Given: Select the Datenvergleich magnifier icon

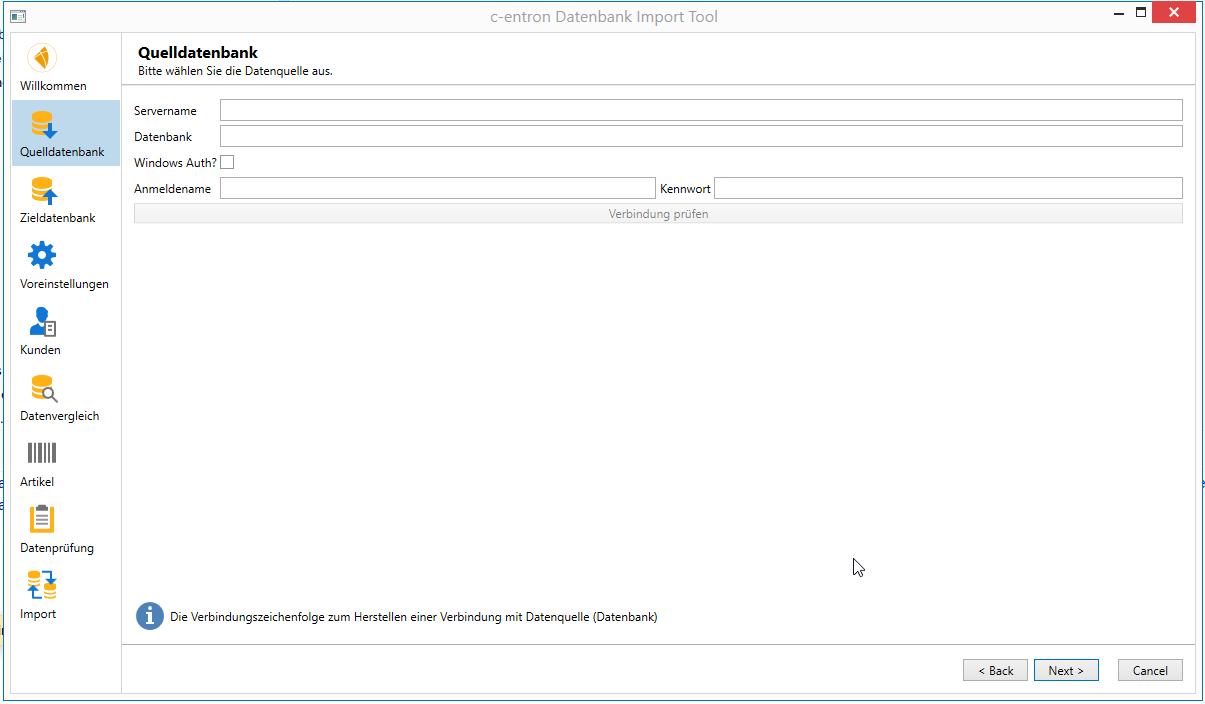Looking at the screenshot, I should pyautogui.click(x=43, y=388).
